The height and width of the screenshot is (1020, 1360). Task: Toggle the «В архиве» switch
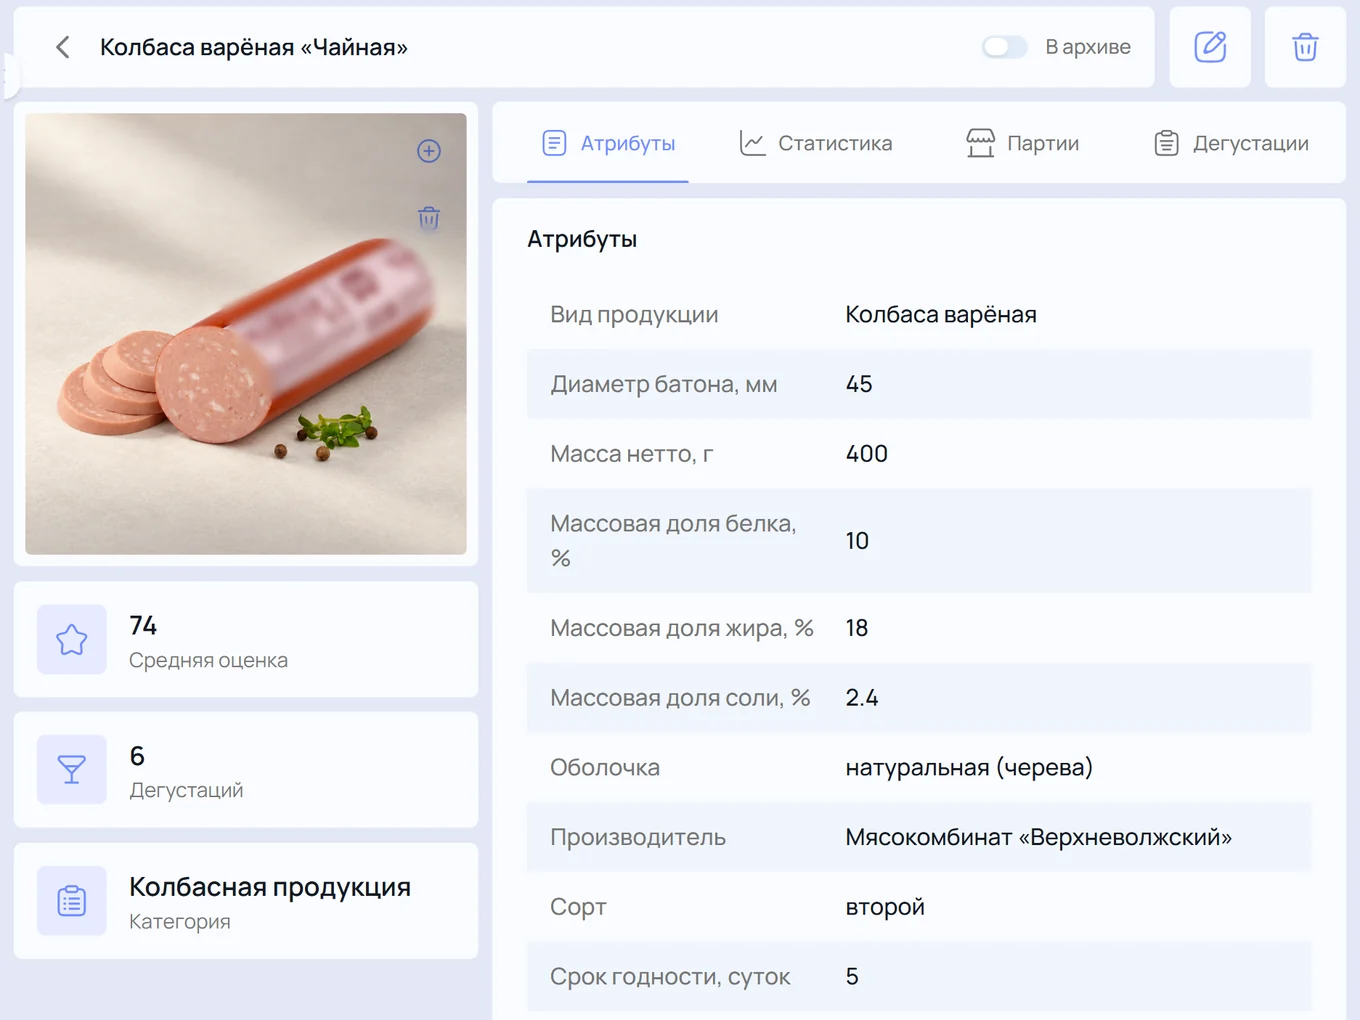point(1004,47)
